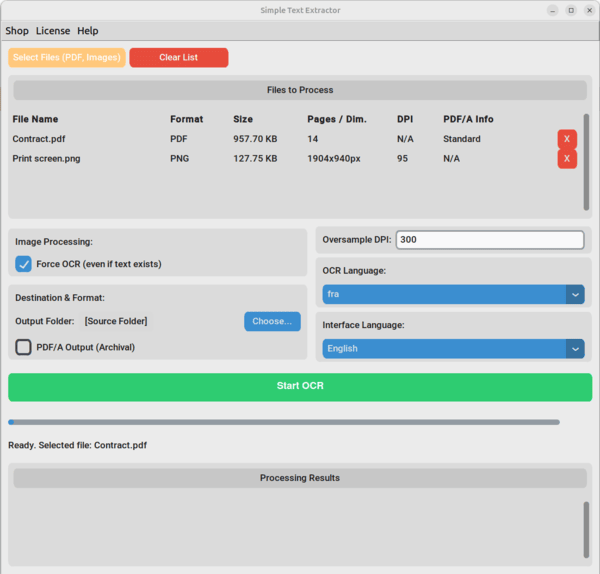This screenshot has width=600, height=574.
Task: Disable the Force OCR checkbox
Action: [x=24, y=264]
